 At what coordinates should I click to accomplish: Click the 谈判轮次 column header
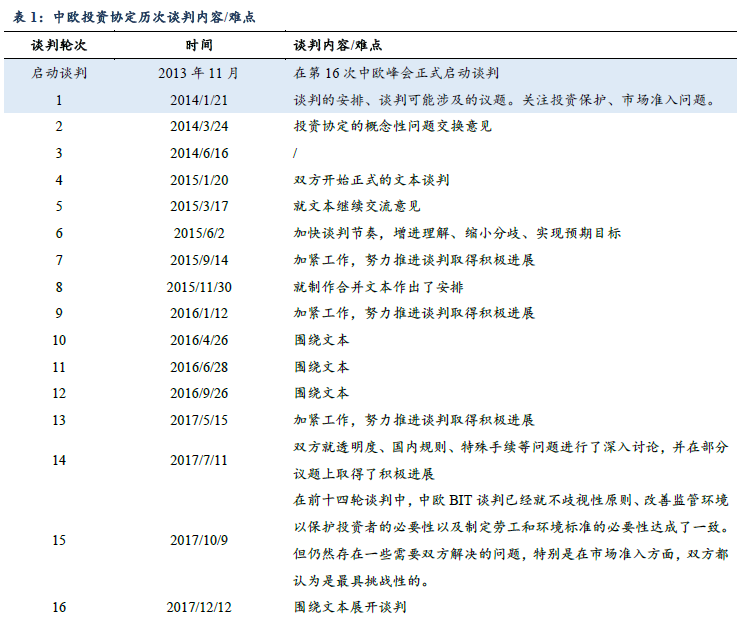coord(59,46)
